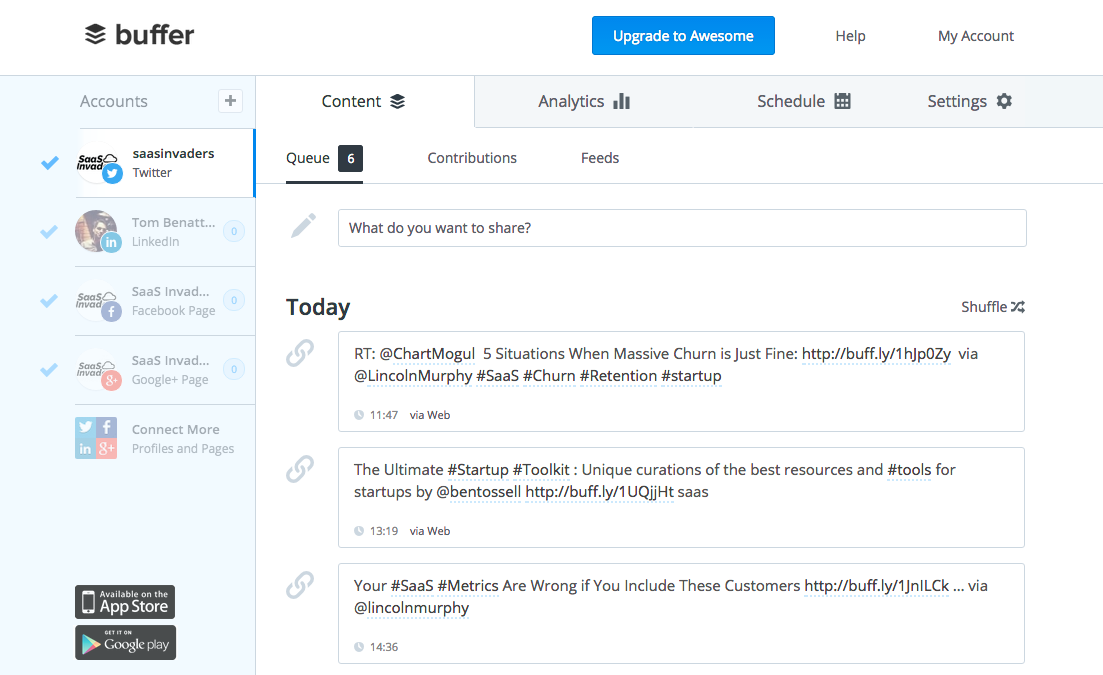Switch to the Analytics tab
The image size is (1103, 675).
tap(584, 101)
